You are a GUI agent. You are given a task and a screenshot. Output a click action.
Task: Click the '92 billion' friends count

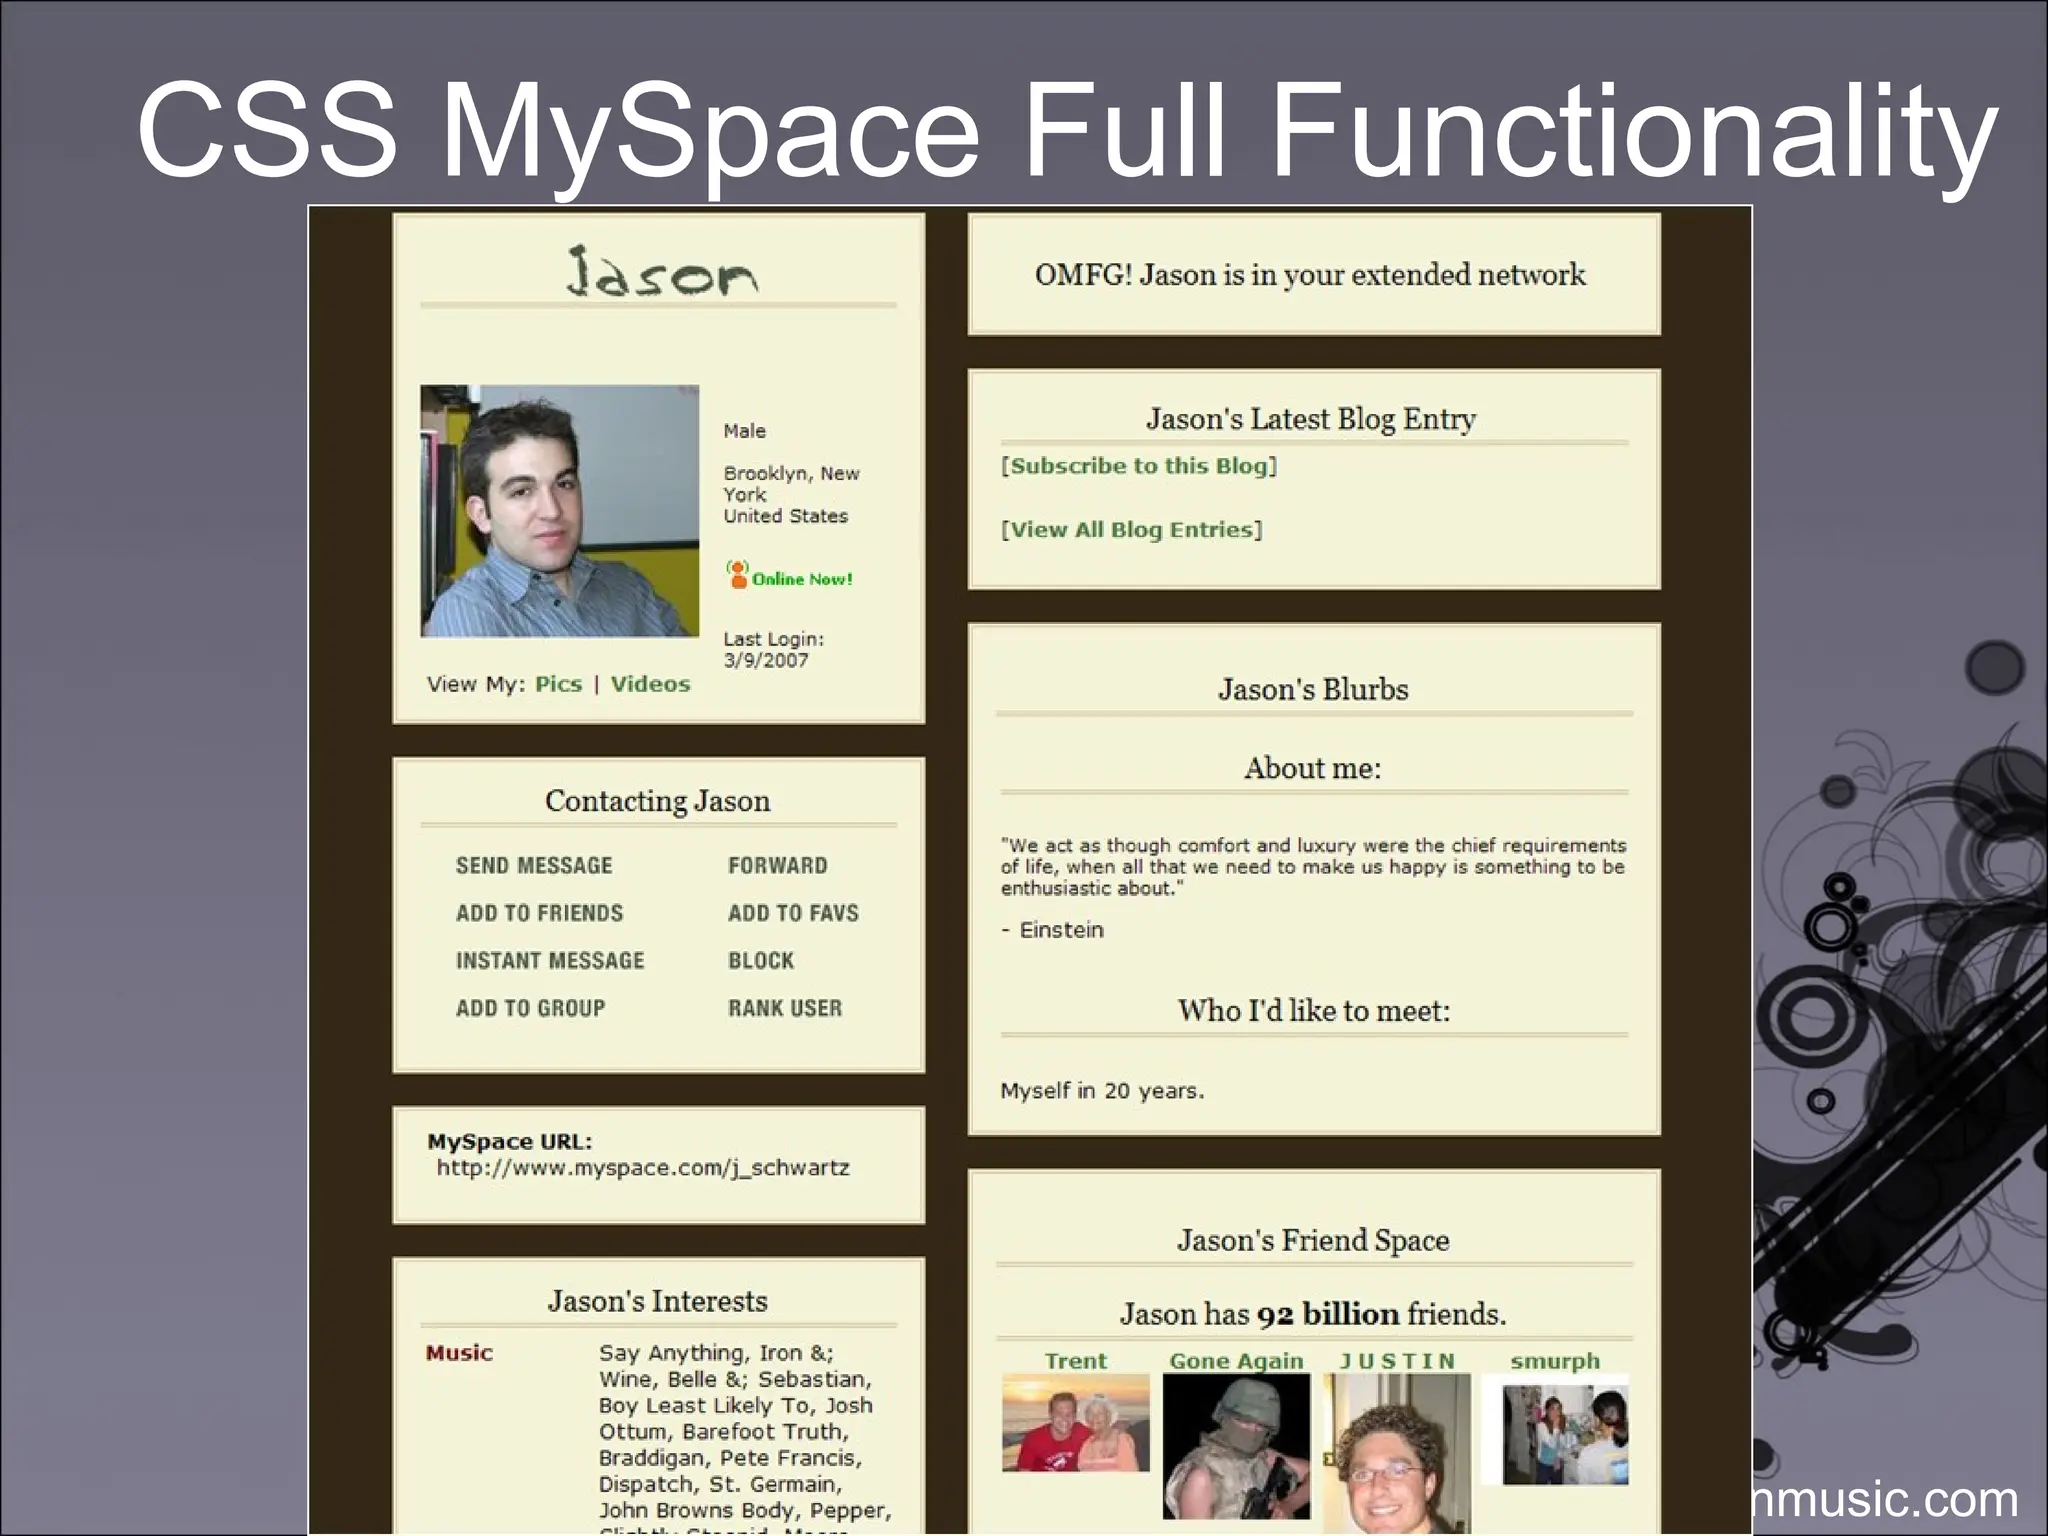click(x=1328, y=1314)
